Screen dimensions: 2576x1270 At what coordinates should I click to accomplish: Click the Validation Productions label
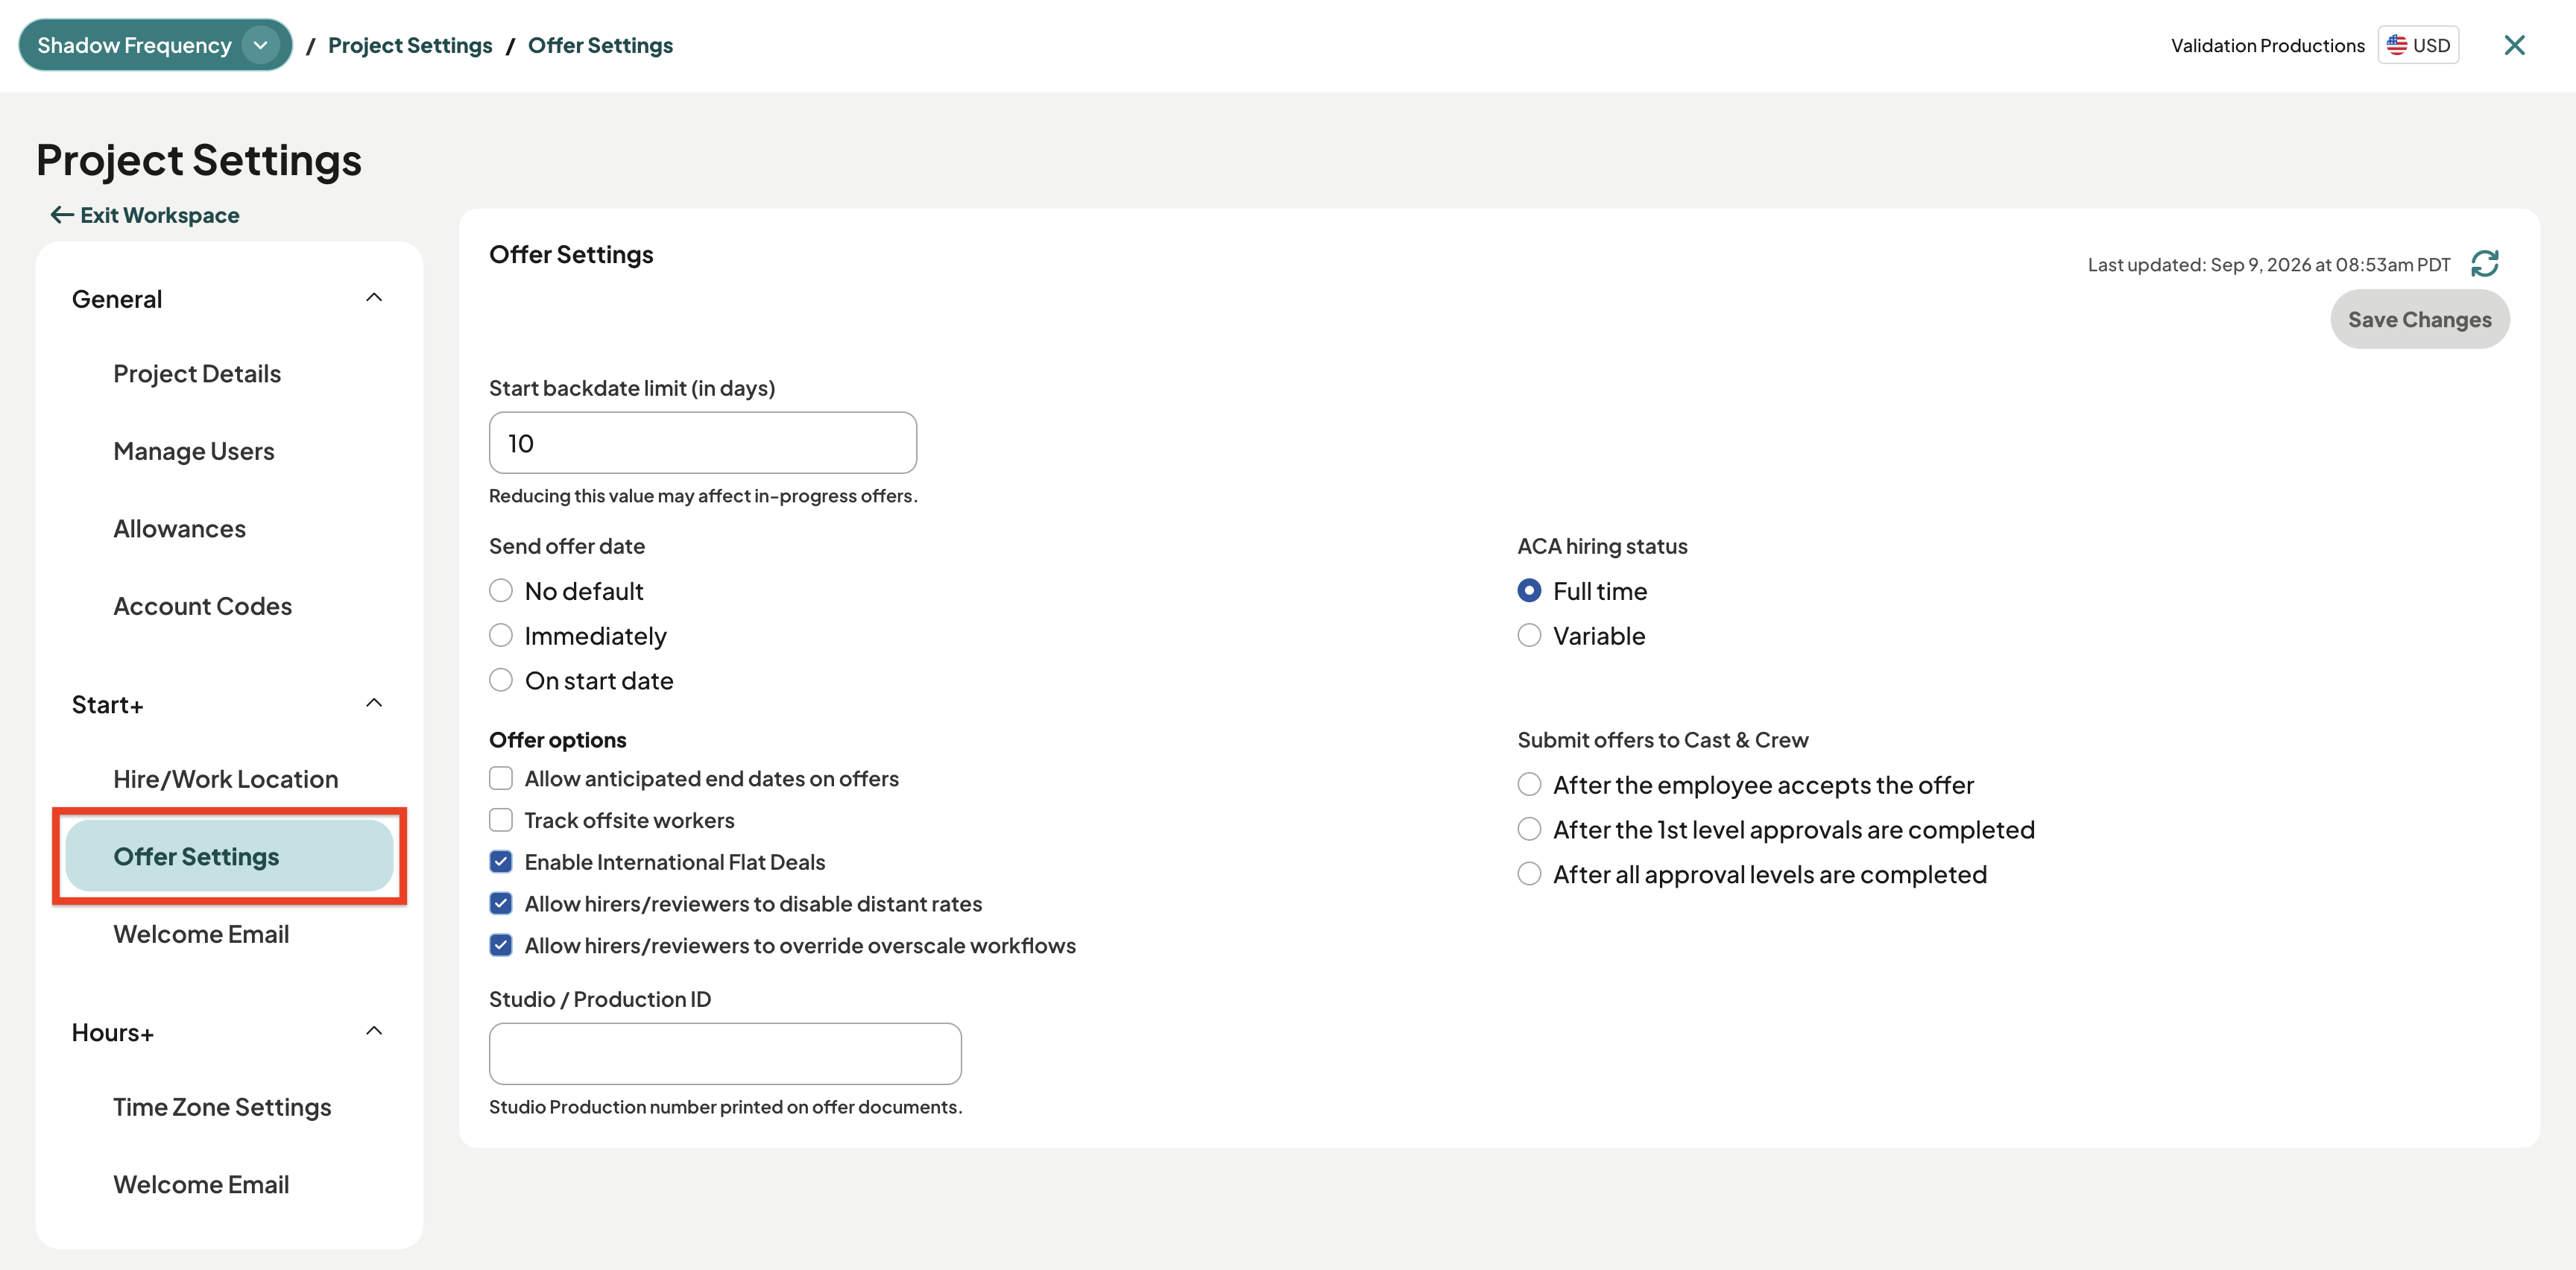[2267, 45]
